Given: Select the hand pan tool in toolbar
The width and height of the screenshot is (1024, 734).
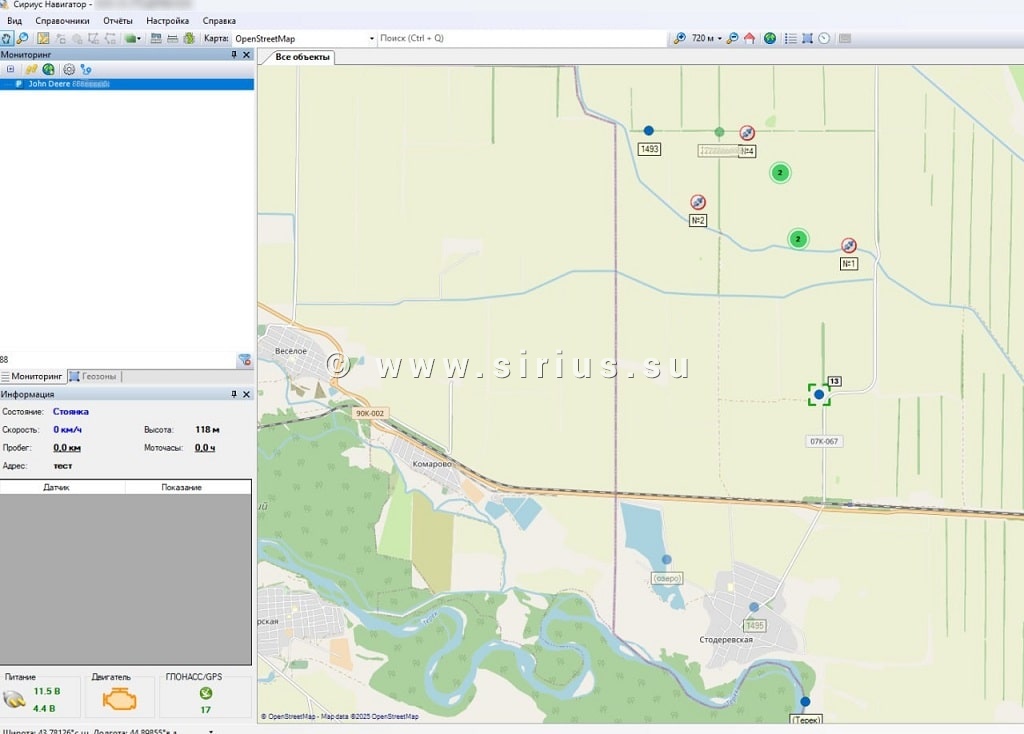Looking at the screenshot, I should [x=6, y=38].
